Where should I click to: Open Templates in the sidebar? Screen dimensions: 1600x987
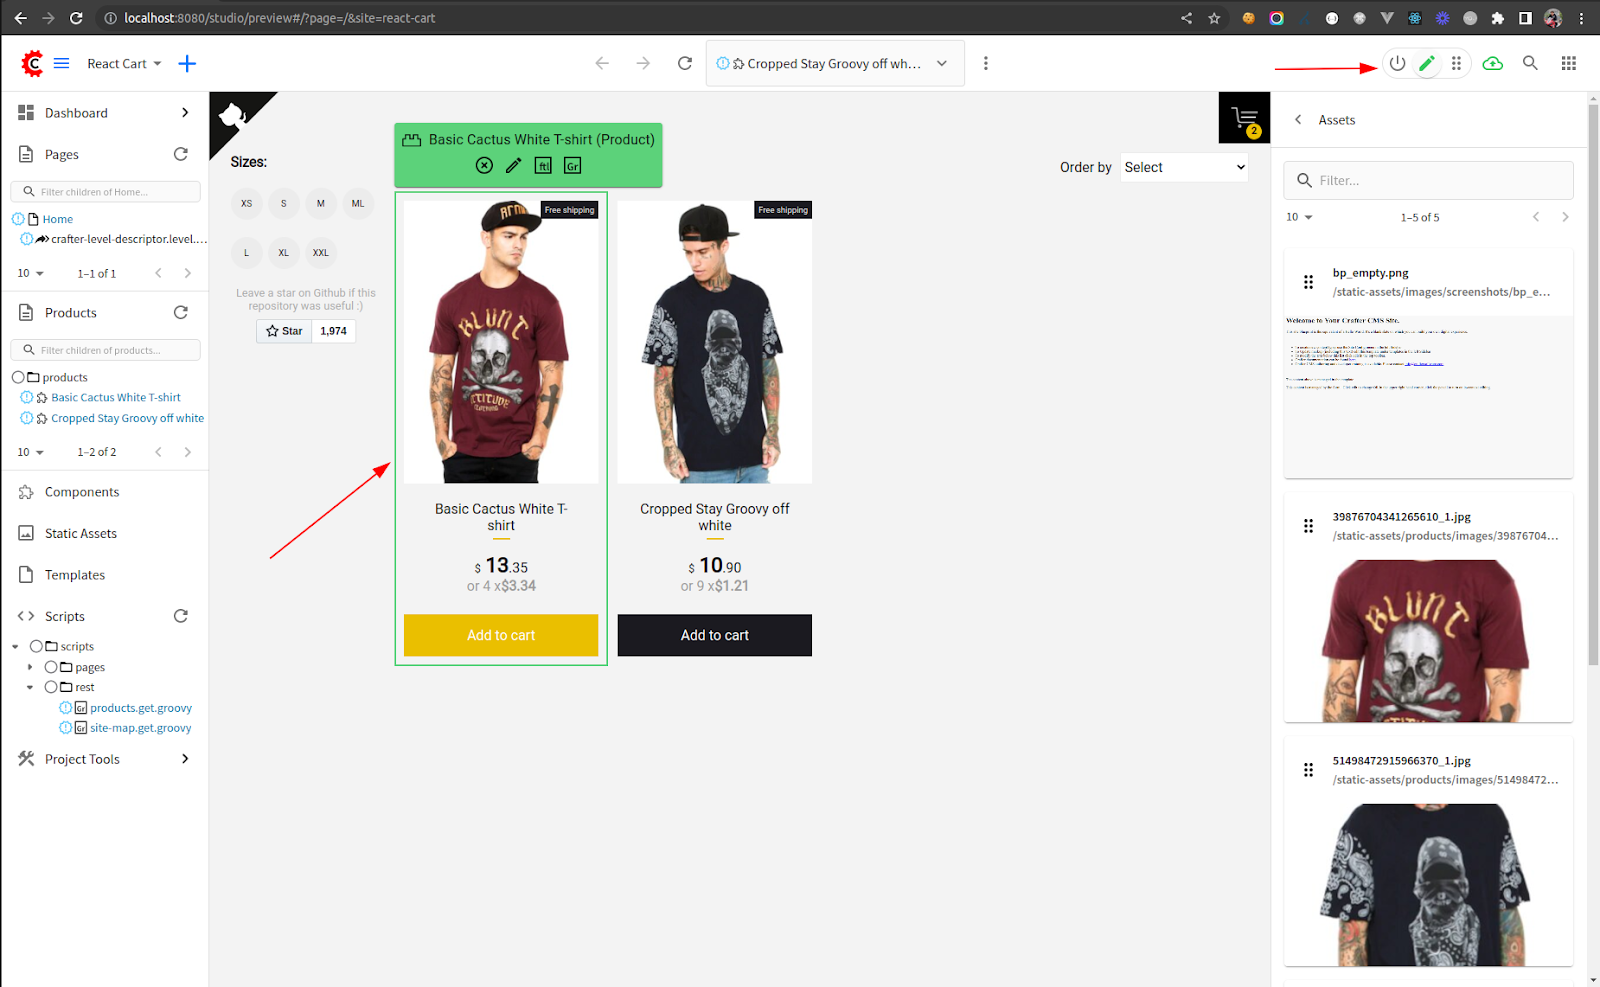click(75, 575)
